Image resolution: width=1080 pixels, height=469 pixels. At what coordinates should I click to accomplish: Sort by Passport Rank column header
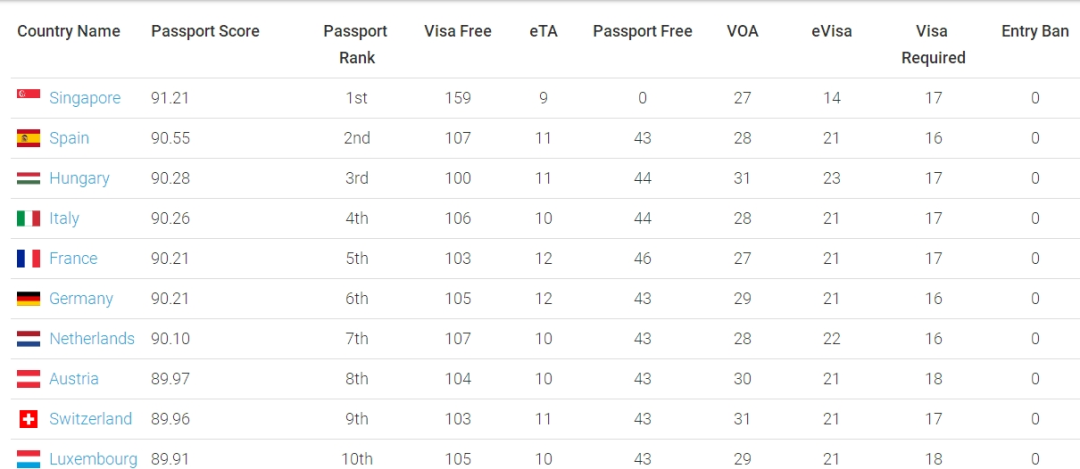click(356, 44)
